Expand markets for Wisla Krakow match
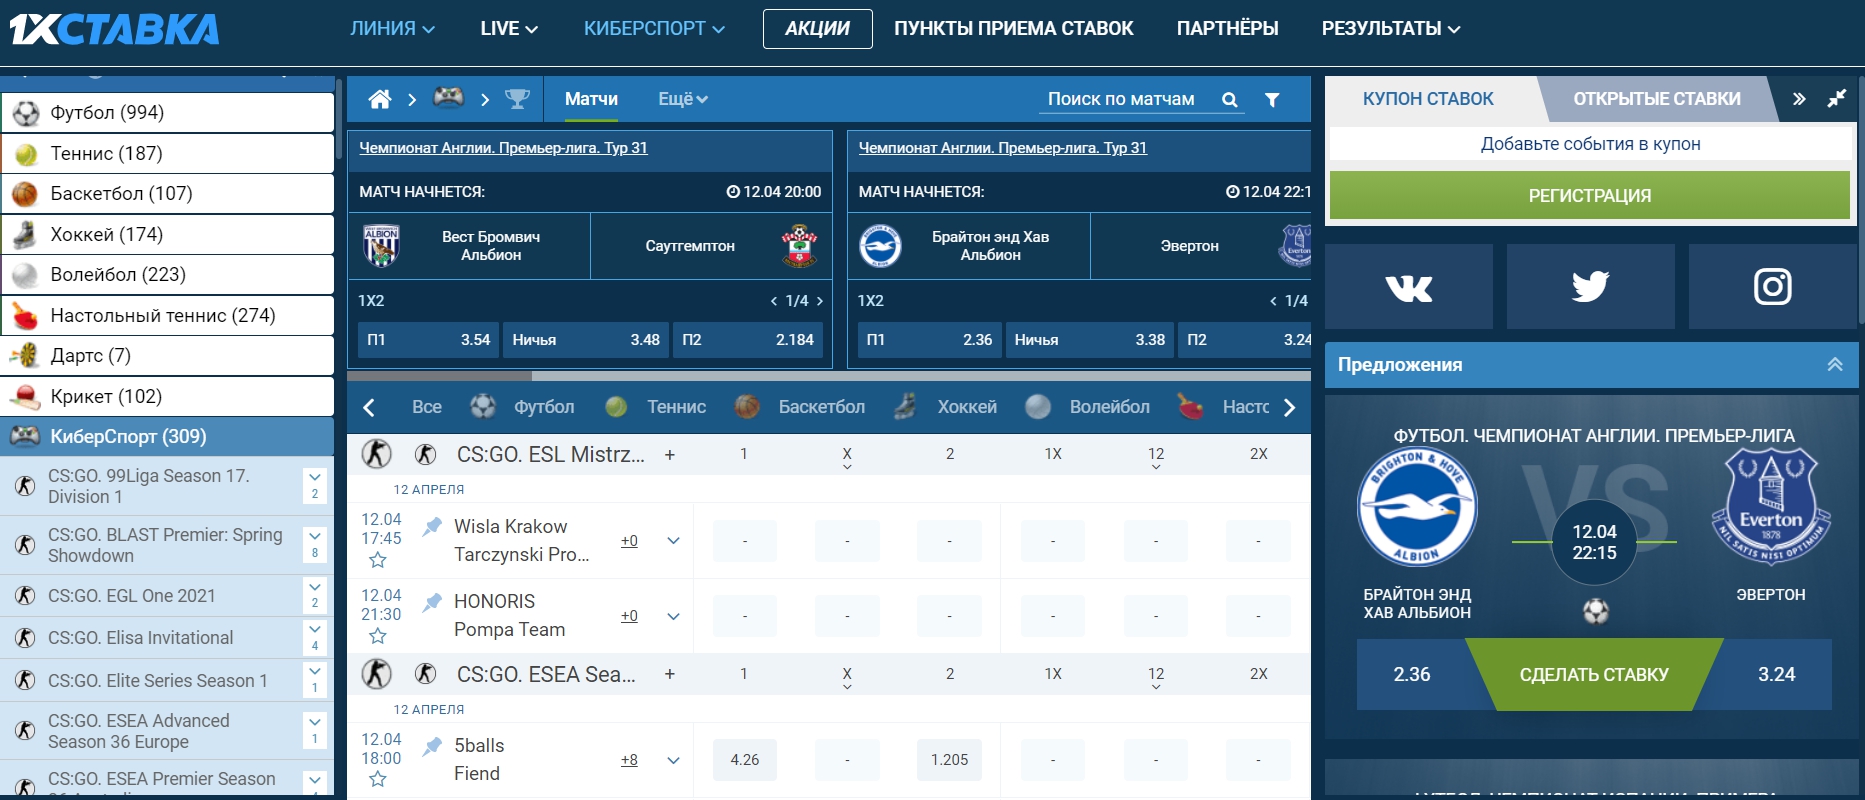The width and height of the screenshot is (1865, 800). tap(673, 541)
